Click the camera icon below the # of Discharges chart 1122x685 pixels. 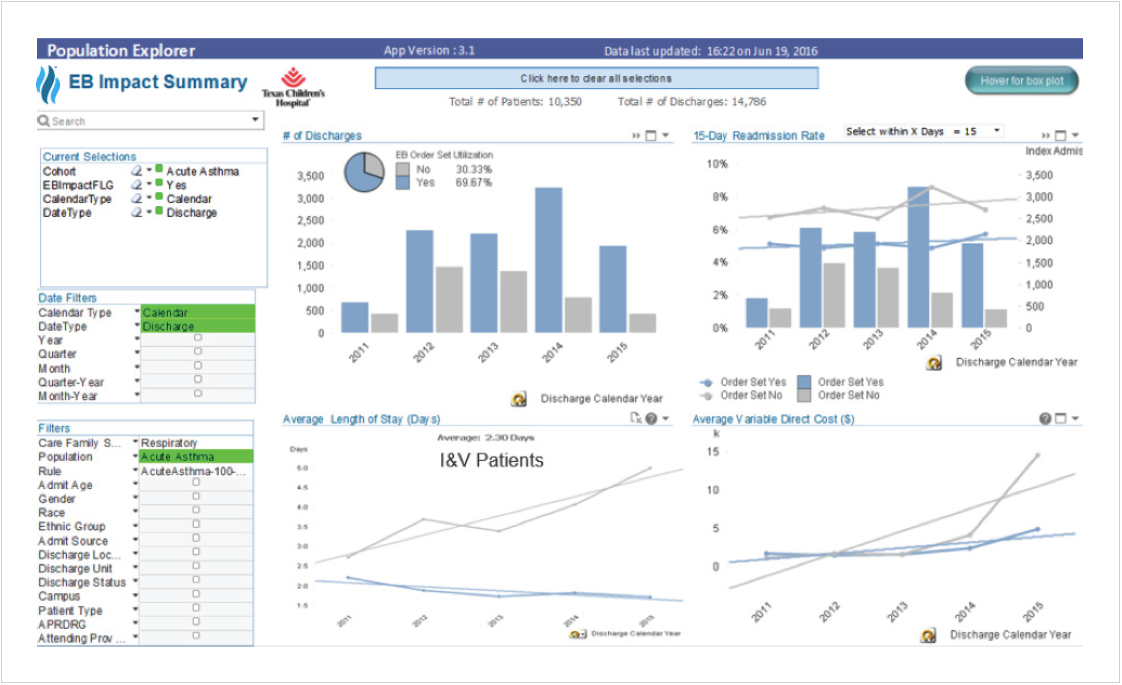tap(519, 399)
